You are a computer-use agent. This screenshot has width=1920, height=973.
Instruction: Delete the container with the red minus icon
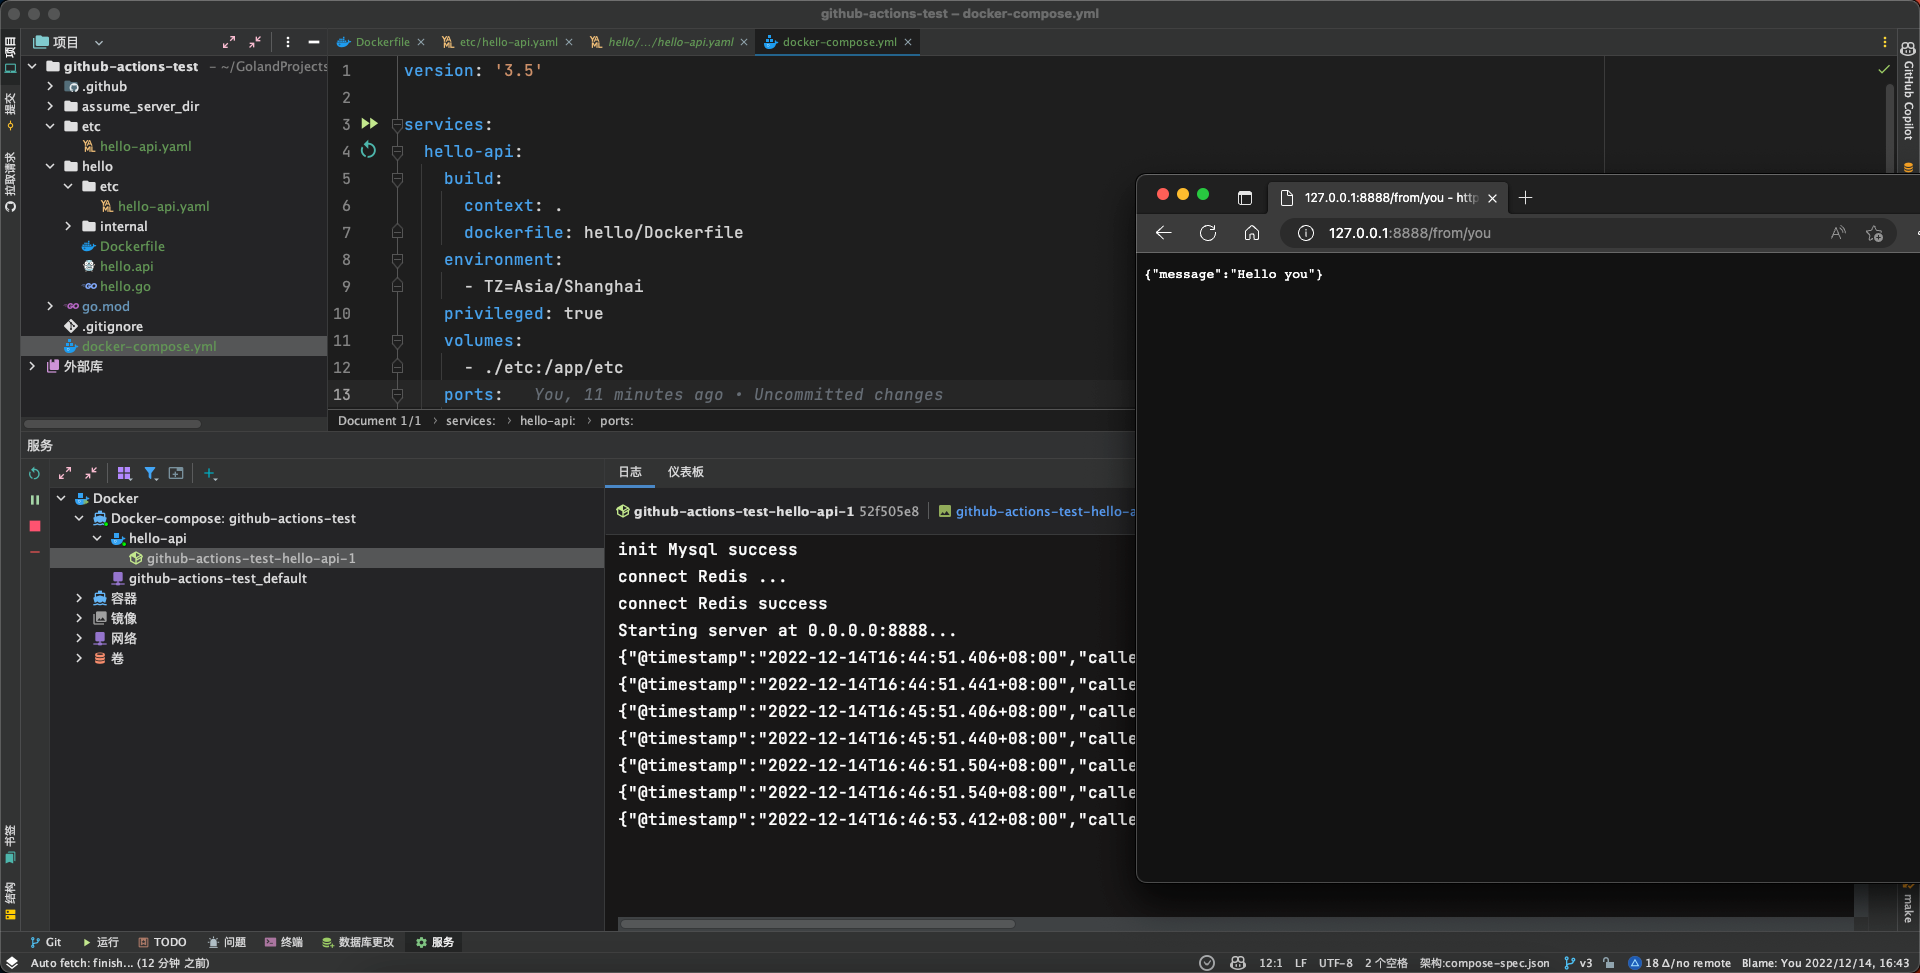click(35, 551)
